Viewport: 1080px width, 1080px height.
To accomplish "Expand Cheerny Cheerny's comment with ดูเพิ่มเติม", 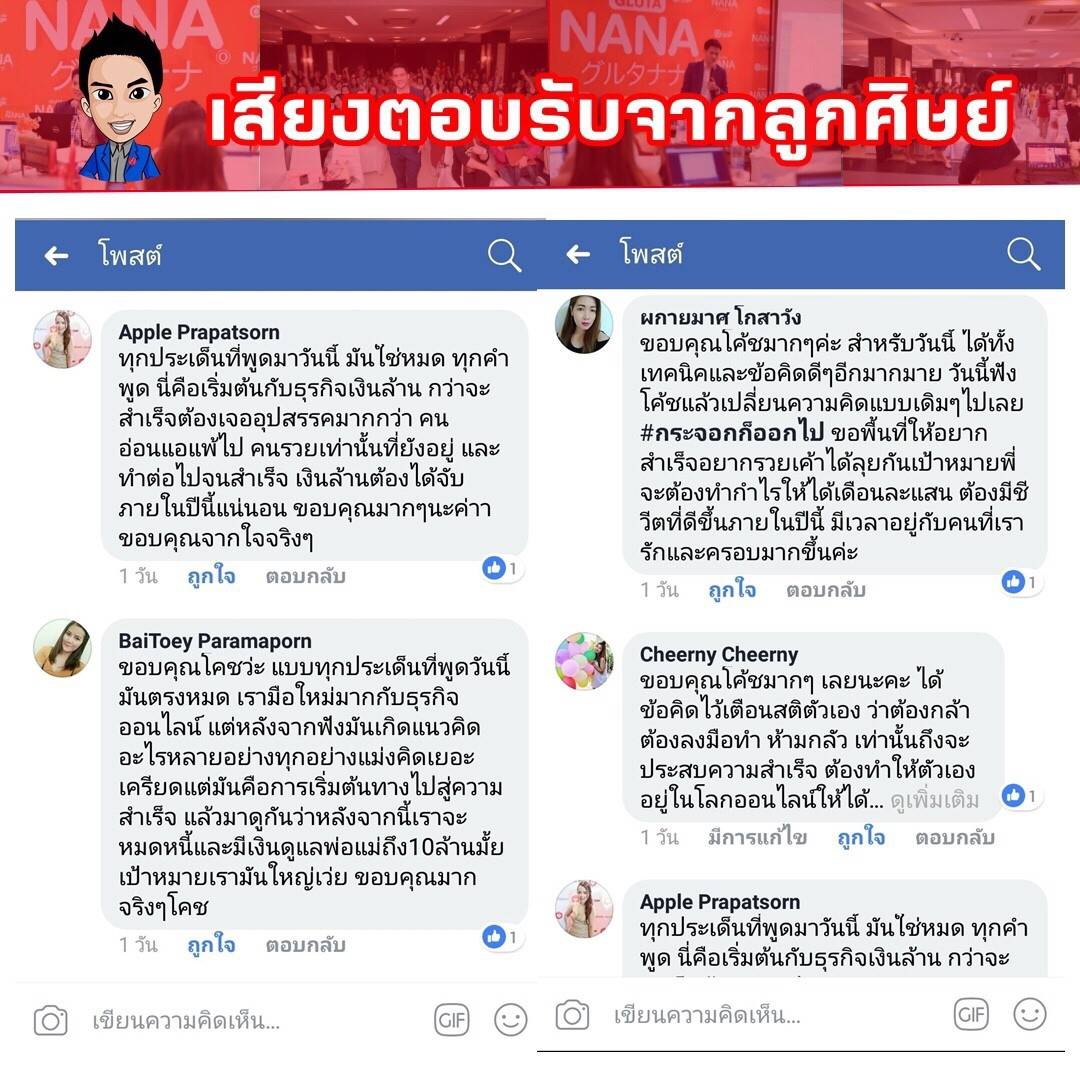I will pyautogui.click(x=935, y=800).
